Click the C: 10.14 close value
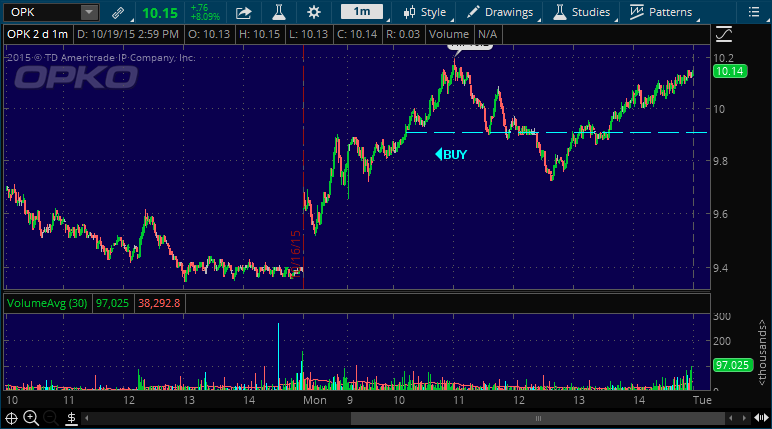The width and height of the screenshot is (772, 429). tap(357, 34)
